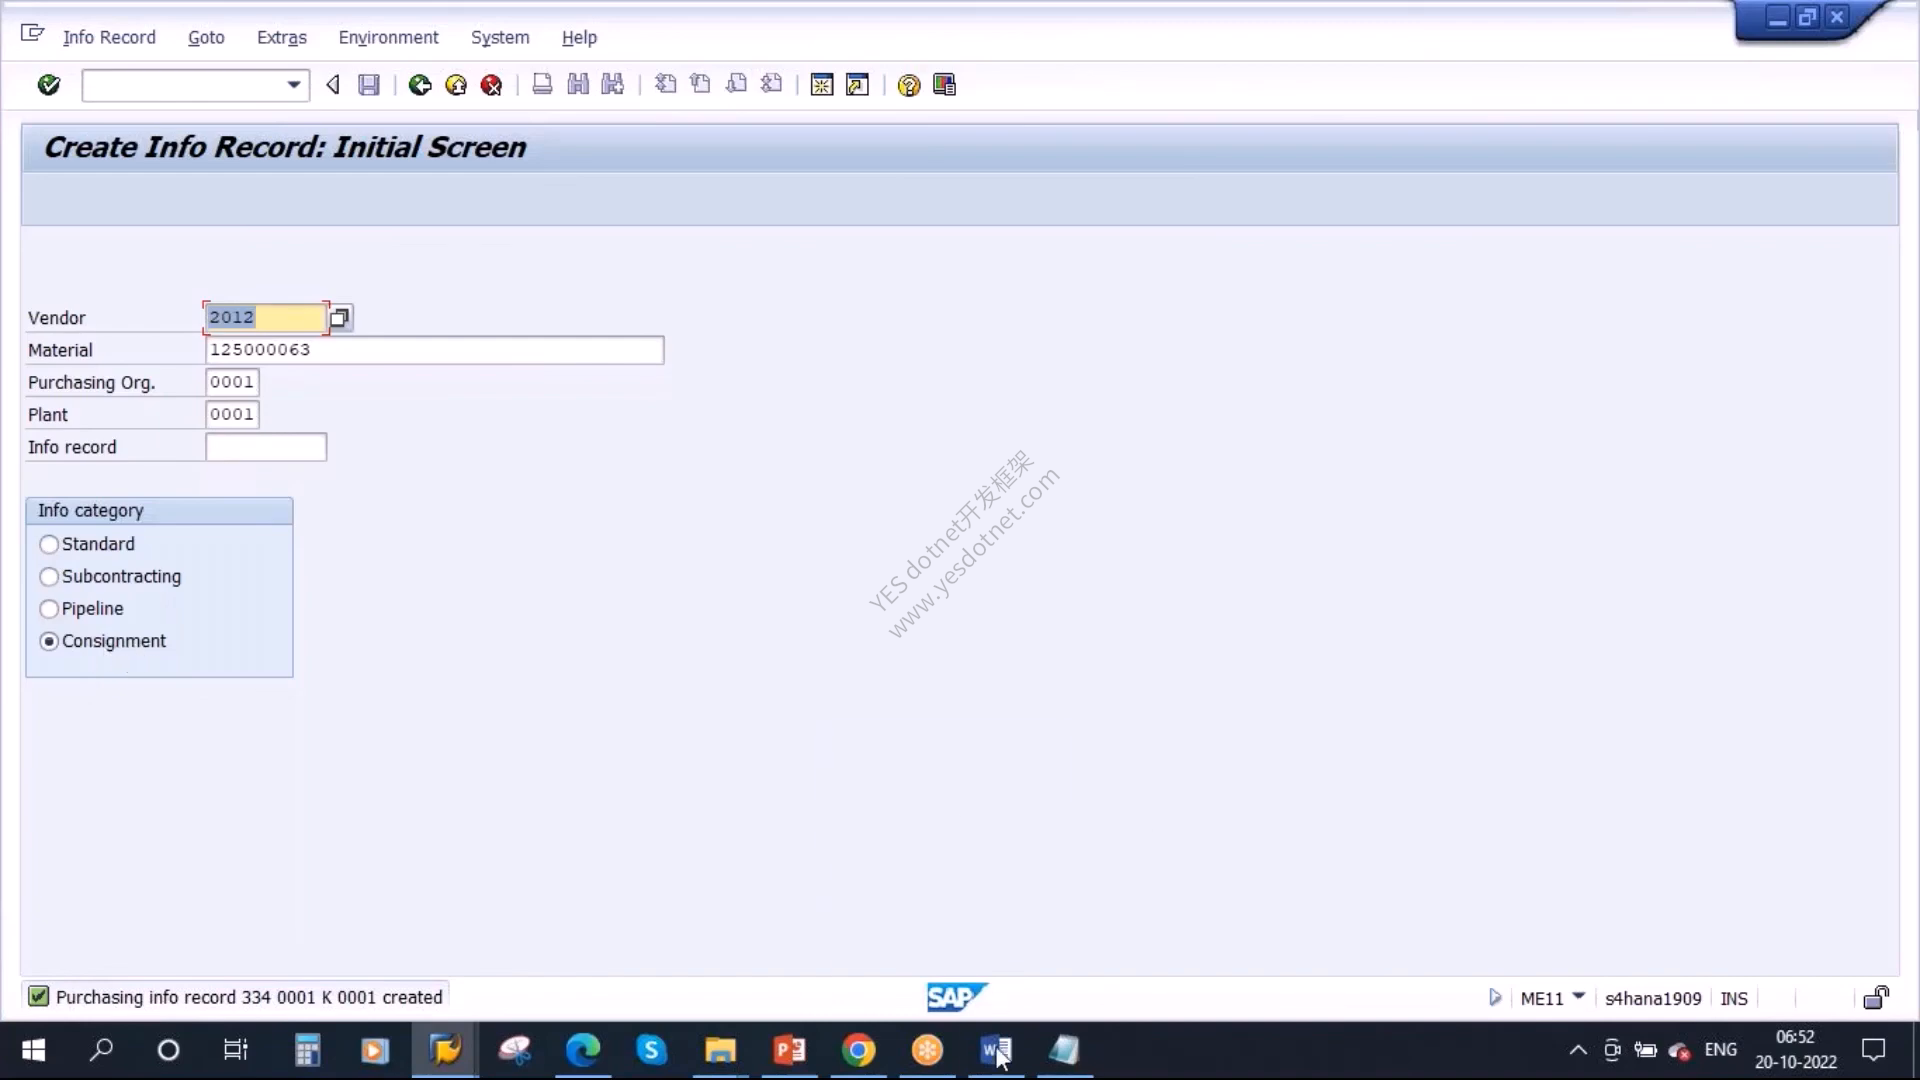Click the Material input field

434,350
